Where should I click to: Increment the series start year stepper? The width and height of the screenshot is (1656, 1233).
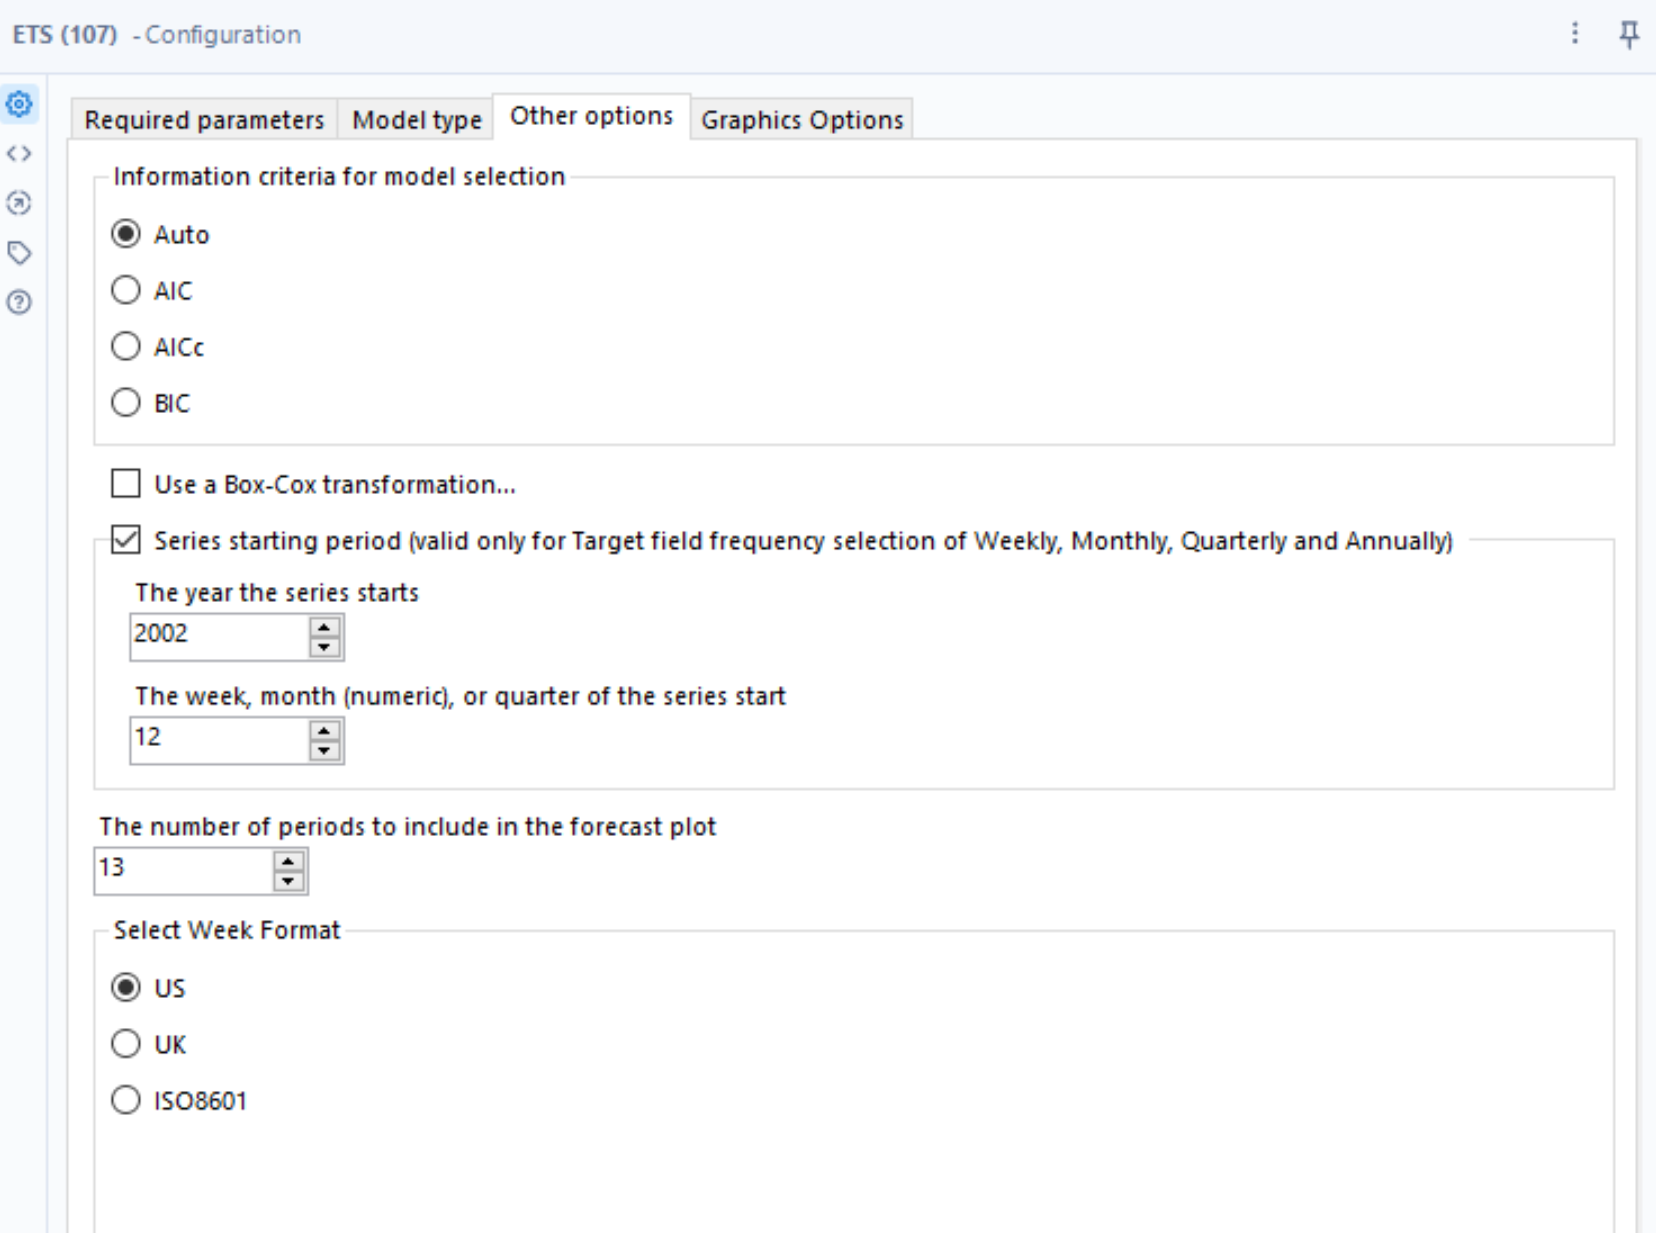click(x=324, y=628)
